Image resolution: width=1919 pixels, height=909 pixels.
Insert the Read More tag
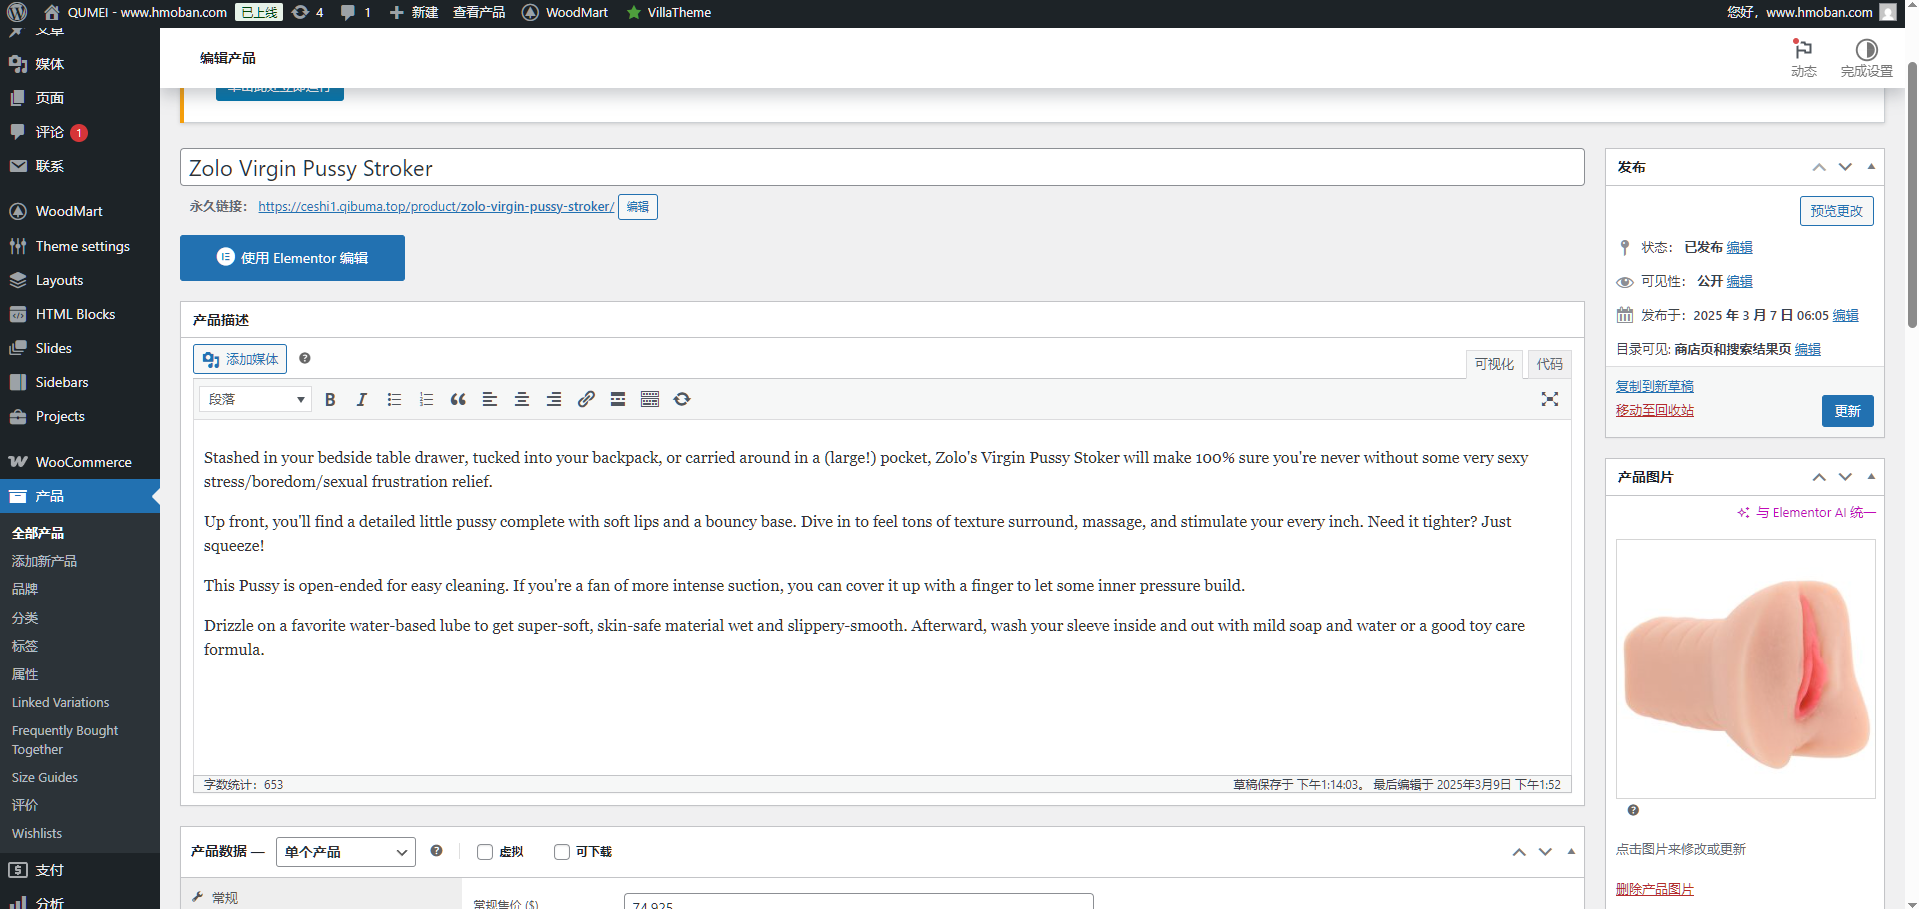click(618, 399)
